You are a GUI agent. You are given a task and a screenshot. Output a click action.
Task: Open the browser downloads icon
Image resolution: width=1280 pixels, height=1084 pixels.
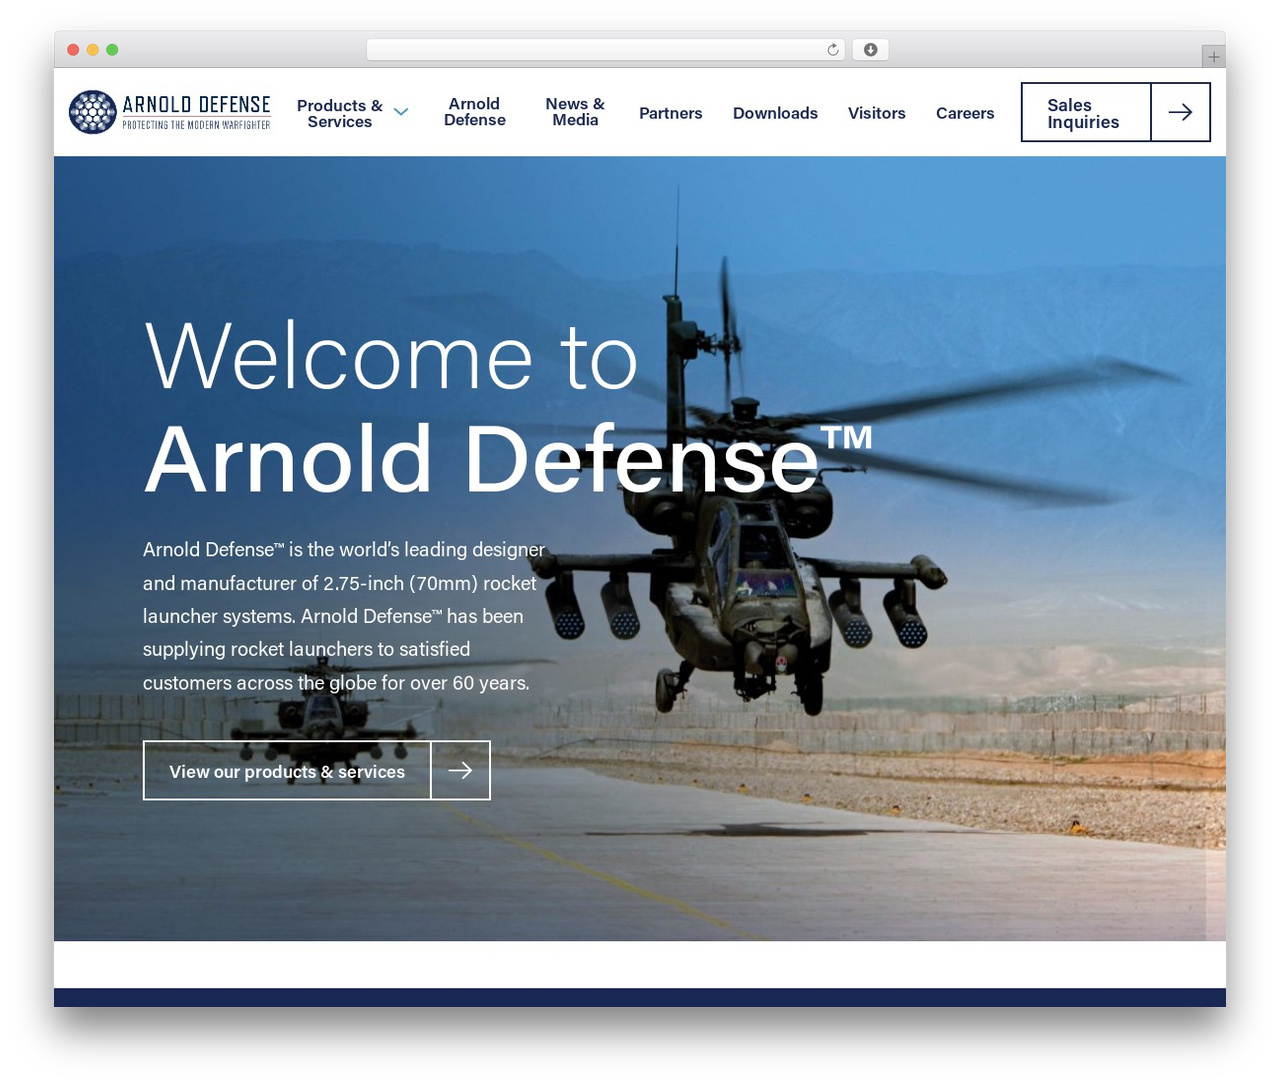pyautogui.click(x=871, y=50)
